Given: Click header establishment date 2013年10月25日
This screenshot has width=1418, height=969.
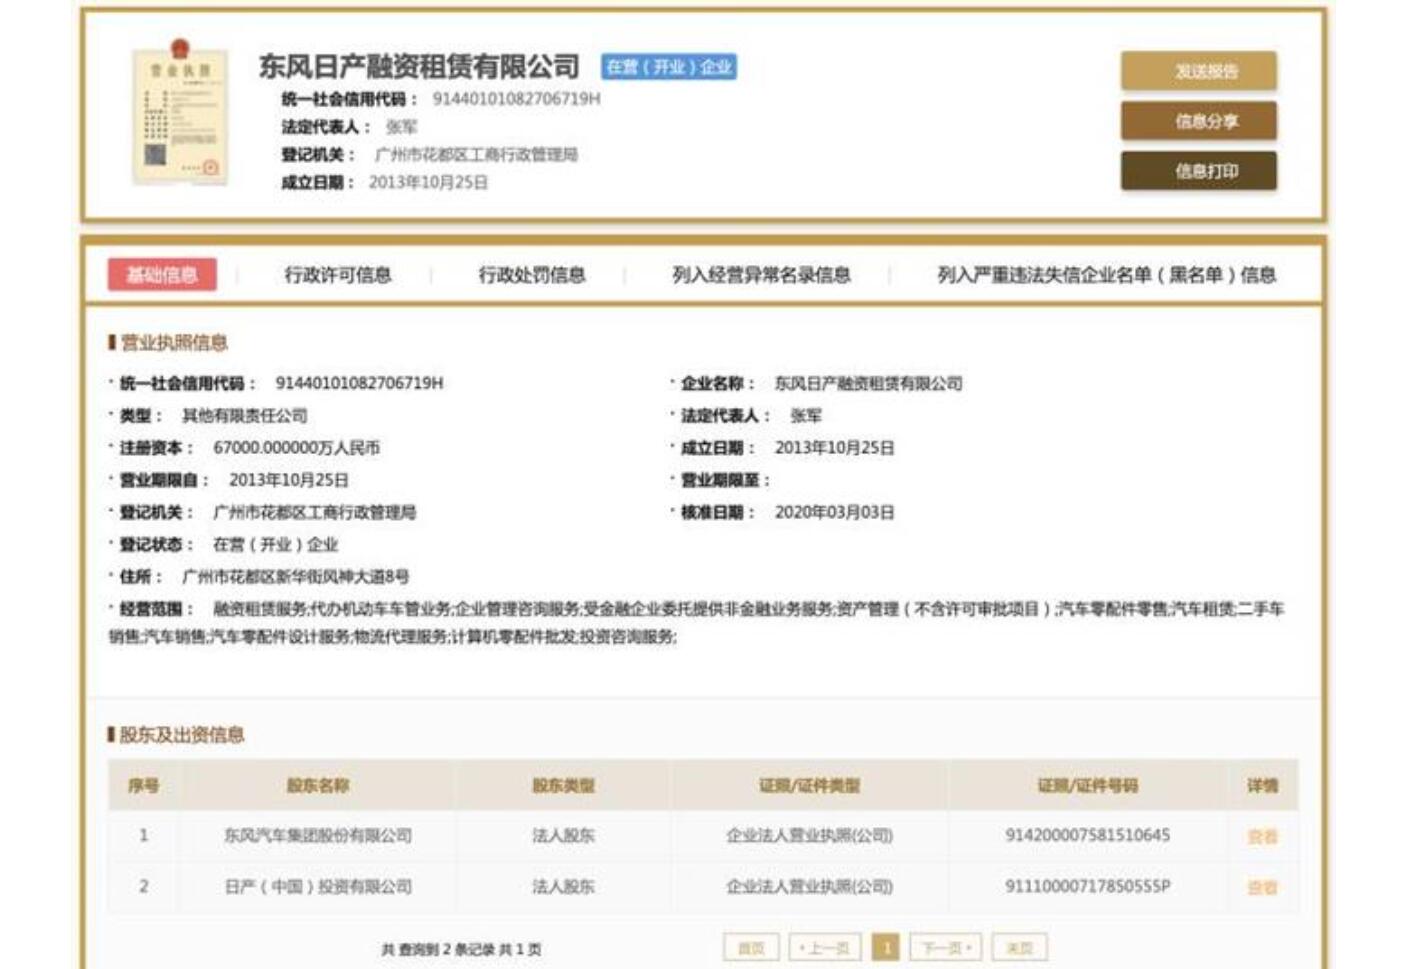Looking at the screenshot, I should point(428,183).
